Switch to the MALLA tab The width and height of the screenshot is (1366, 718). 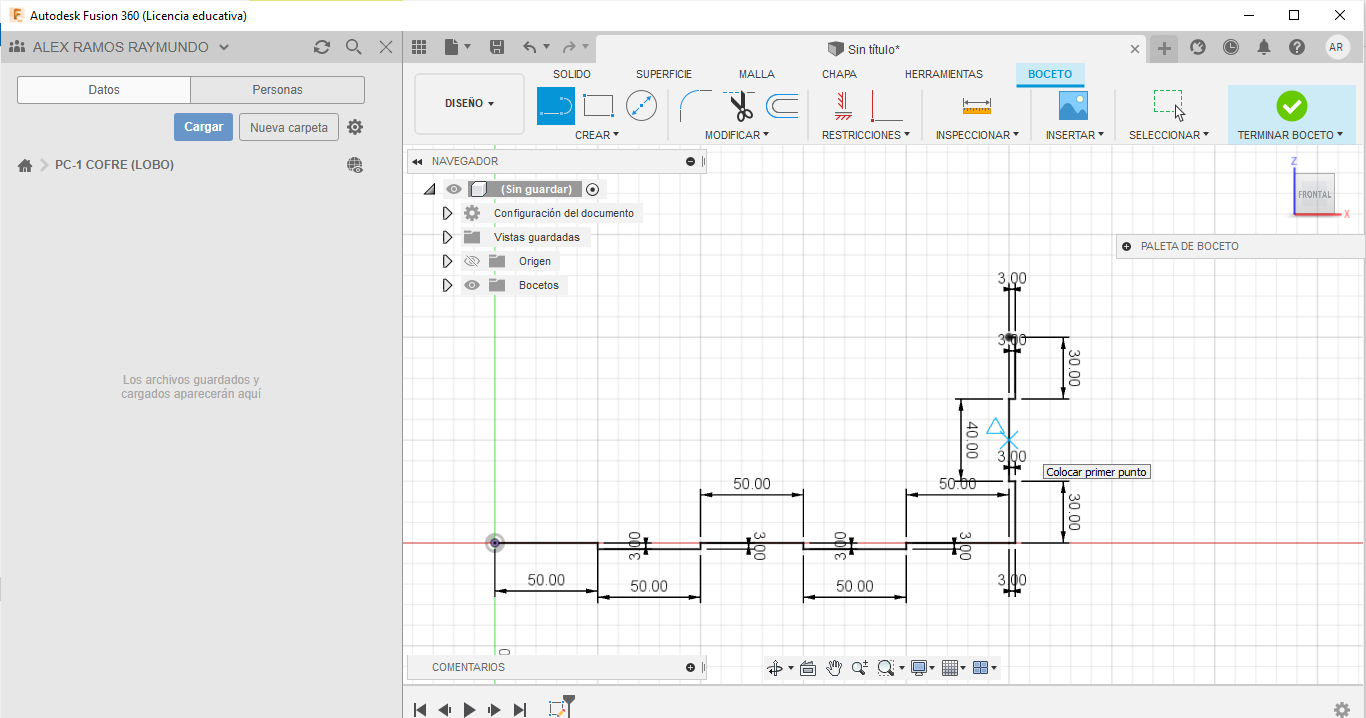tap(757, 74)
